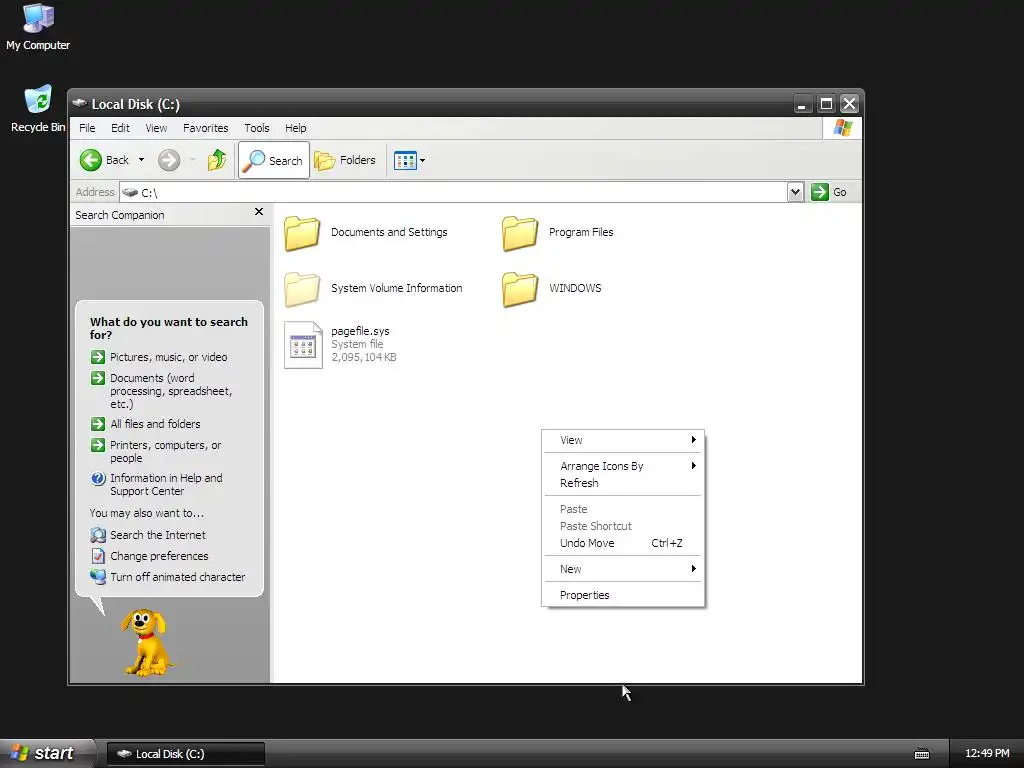The width and height of the screenshot is (1024, 768).
Task: Expand the New submenu
Action: (624, 569)
